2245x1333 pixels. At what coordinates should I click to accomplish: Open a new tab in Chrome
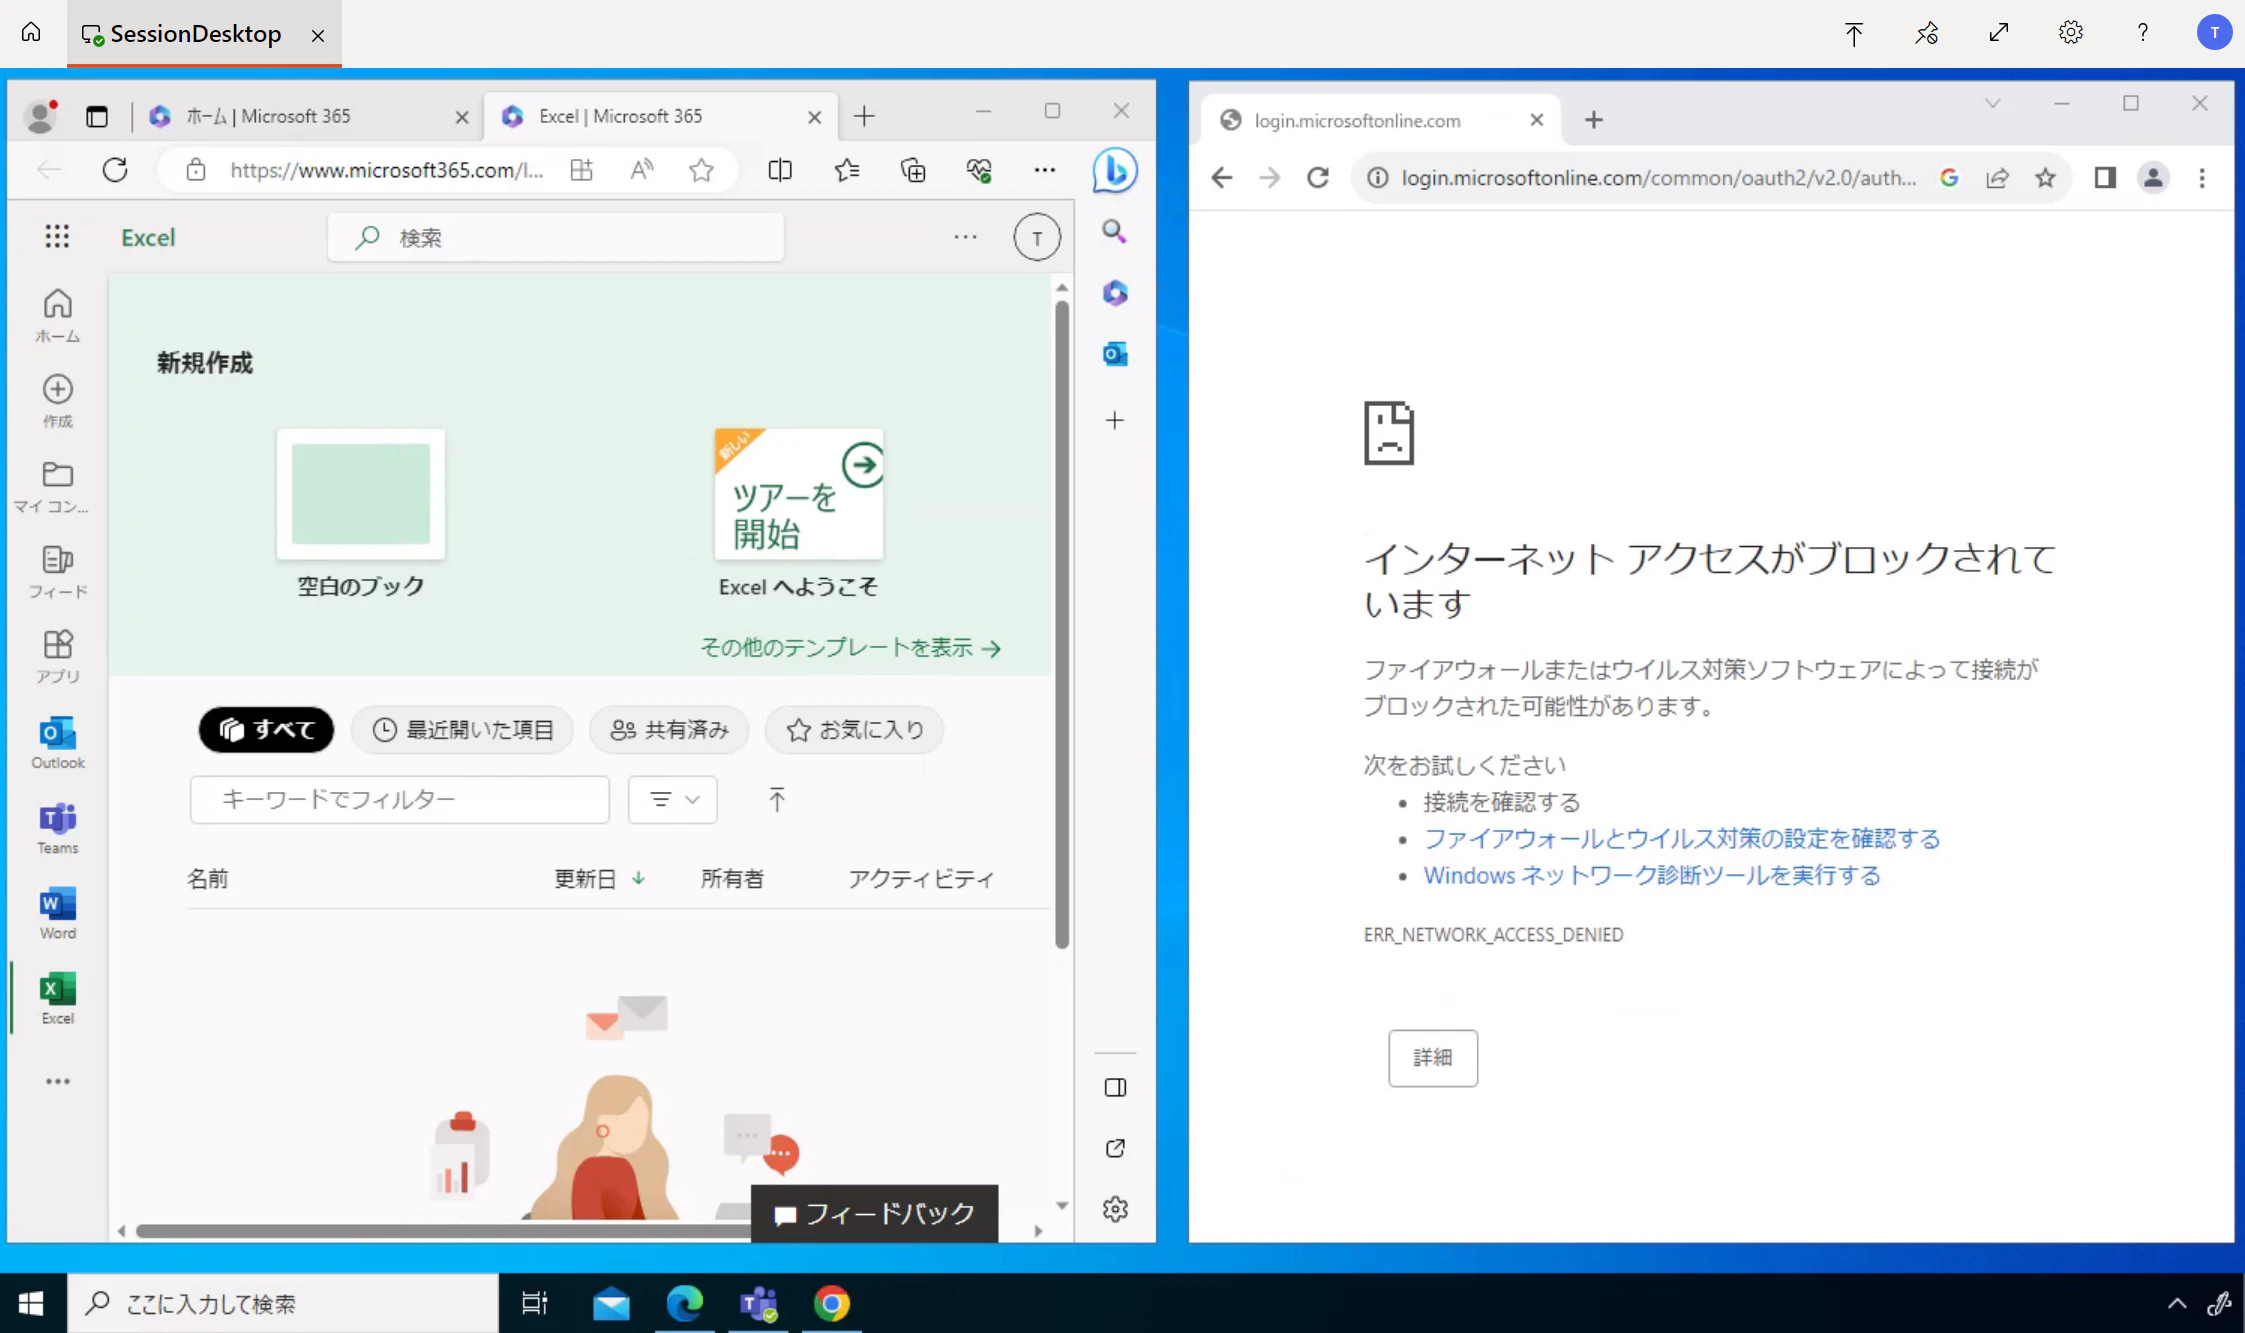1594,120
